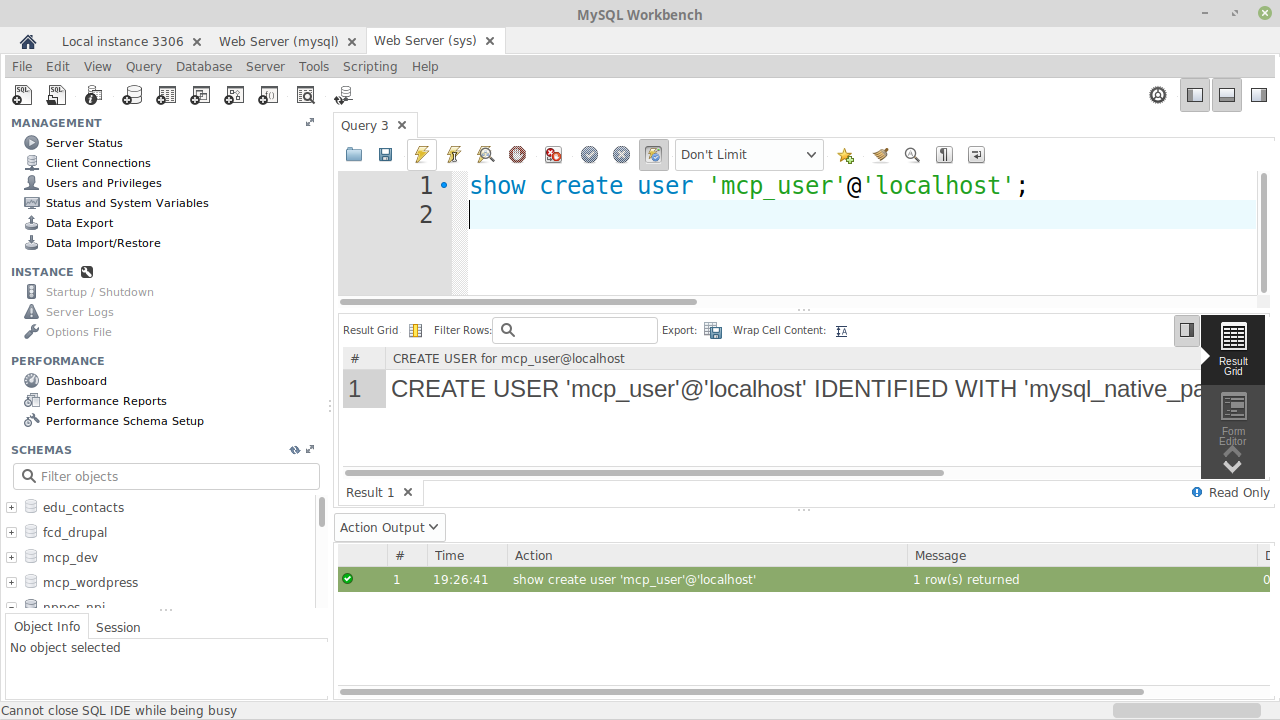
Task: Save the SQL script with the save icon
Action: pos(385,155)
